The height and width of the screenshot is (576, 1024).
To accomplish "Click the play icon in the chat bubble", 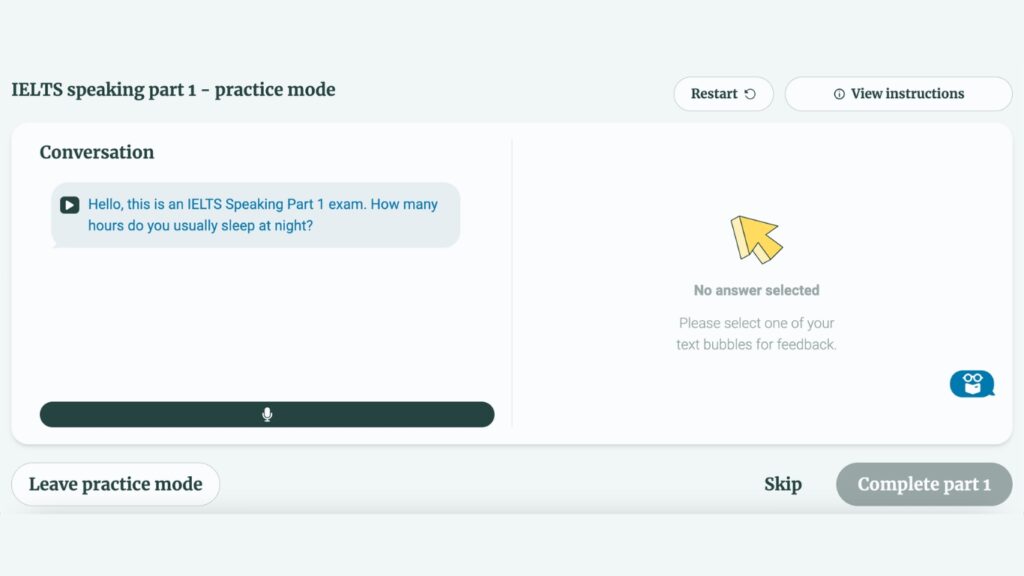I will tap(69, 205).
